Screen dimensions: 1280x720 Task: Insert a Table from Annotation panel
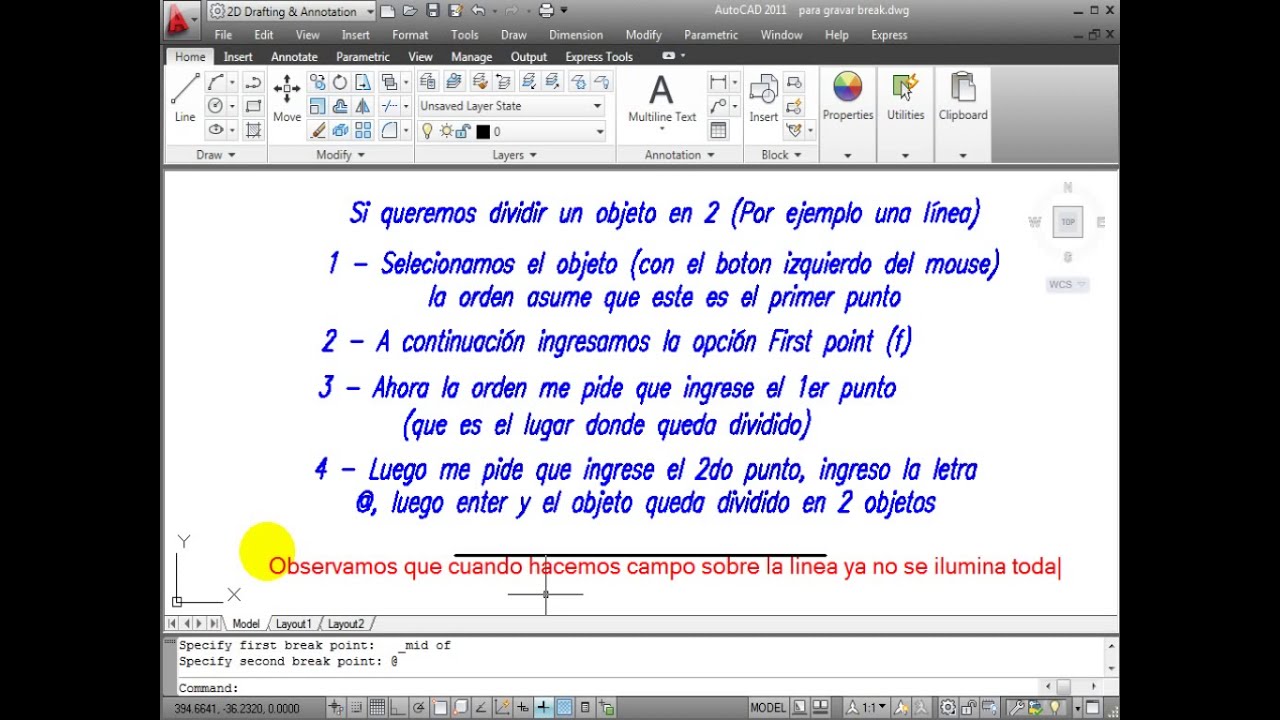click(x=718, y=130)
